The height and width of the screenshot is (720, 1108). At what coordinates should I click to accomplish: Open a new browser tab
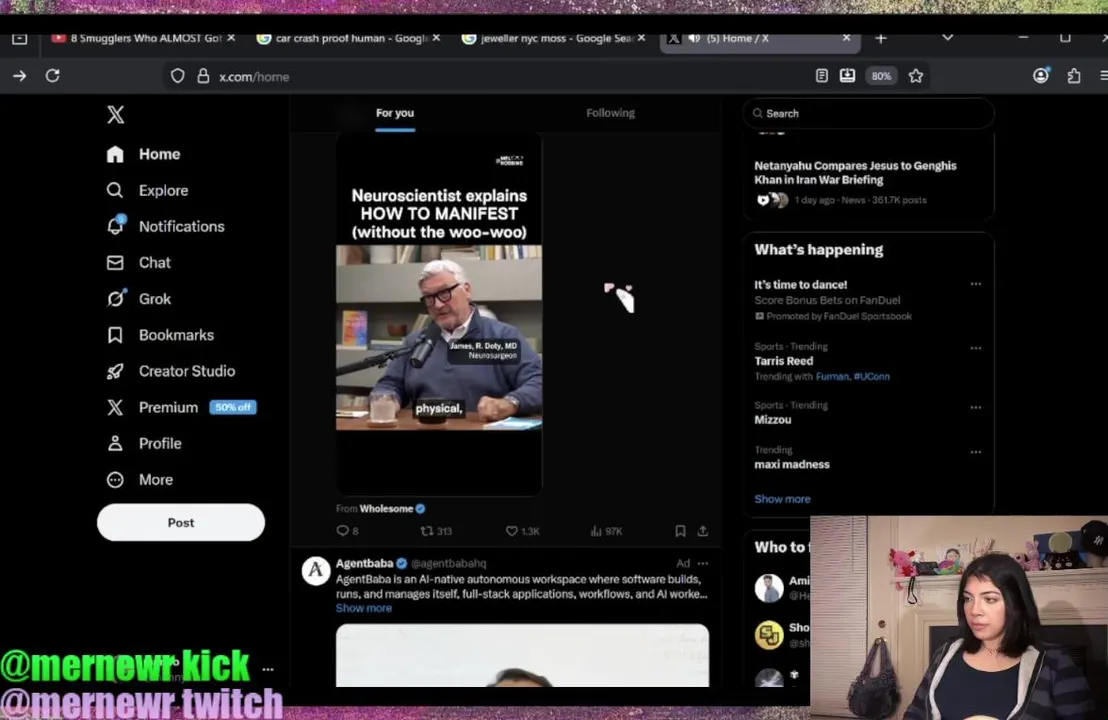click(880, 38)
